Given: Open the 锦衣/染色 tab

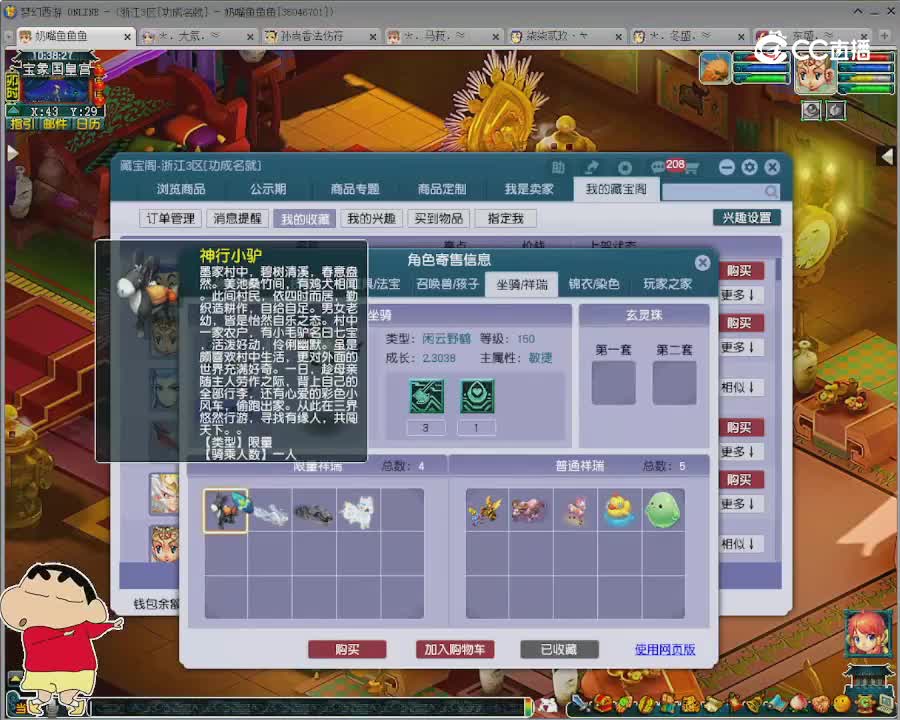Looking at the screenshot, I should pos(593,284).
